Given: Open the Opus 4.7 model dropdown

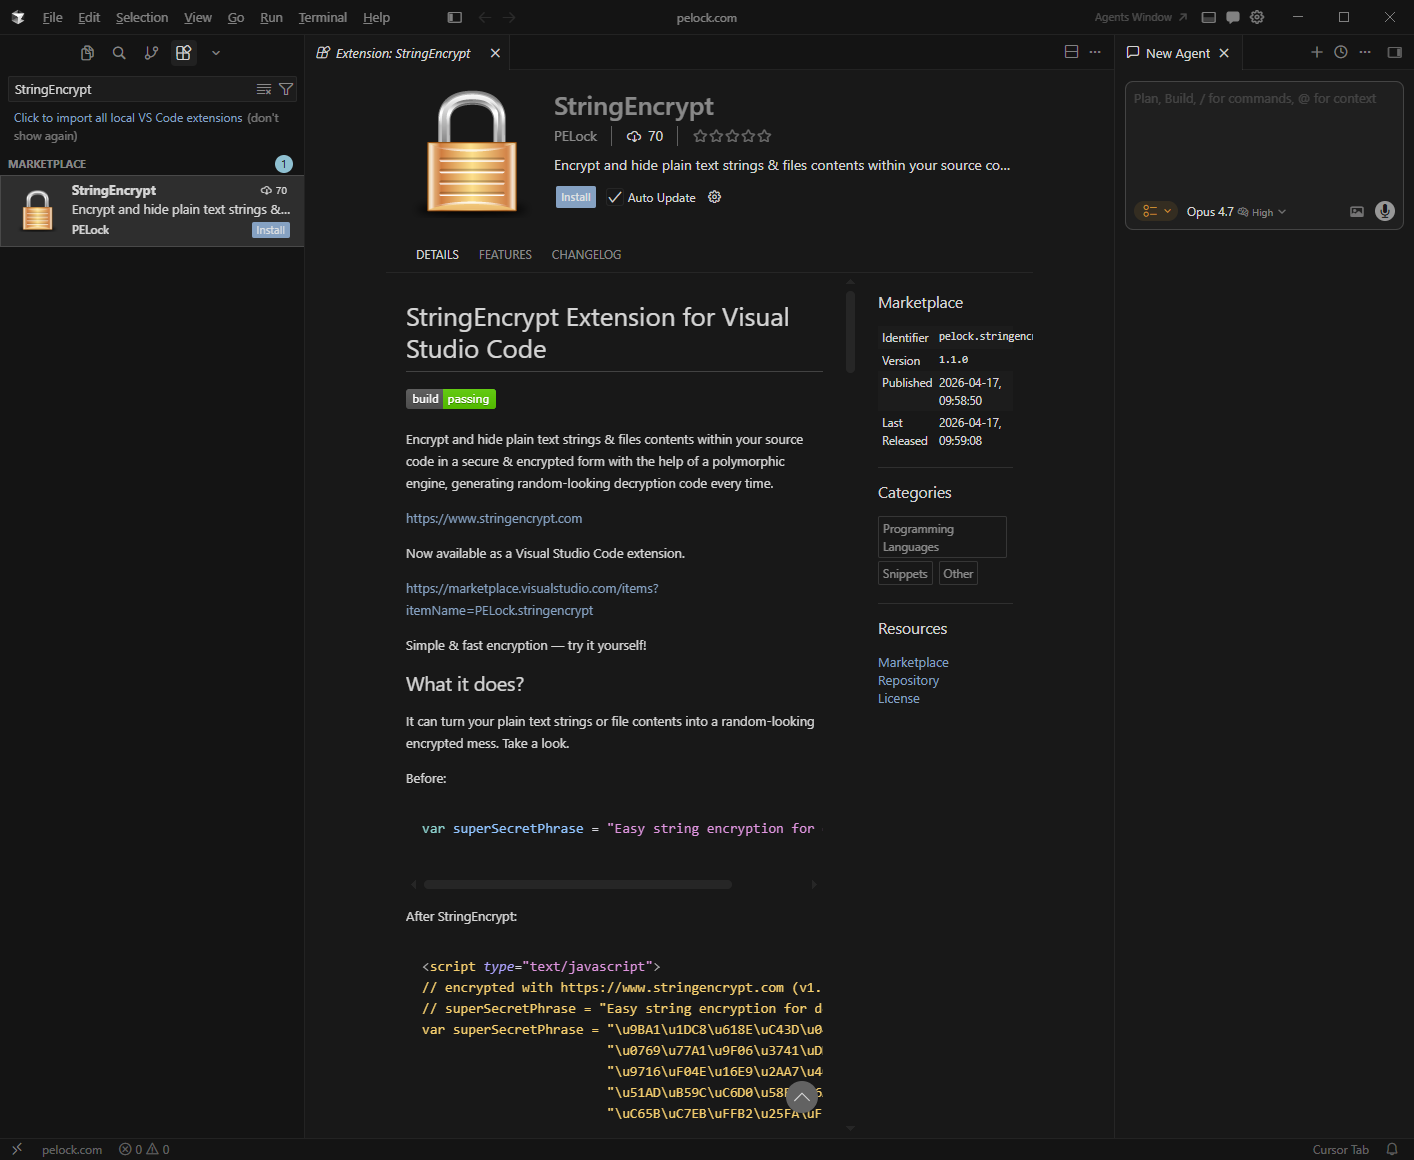Looking at the screenshot, I should (x=1235, y=212).
